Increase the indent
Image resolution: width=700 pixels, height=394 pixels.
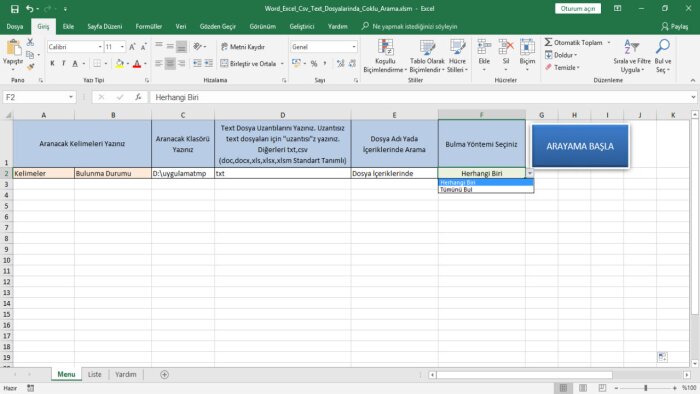pyautogui.click(x=208, y=64)
